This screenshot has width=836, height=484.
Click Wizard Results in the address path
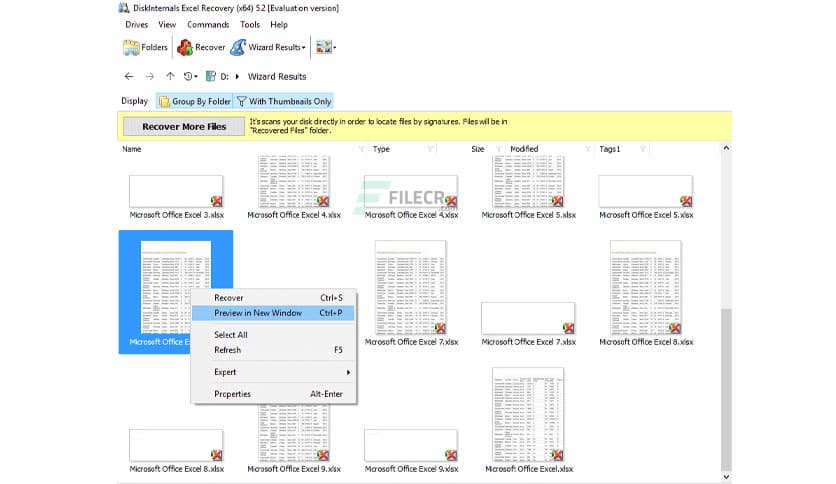click(277, 76)
